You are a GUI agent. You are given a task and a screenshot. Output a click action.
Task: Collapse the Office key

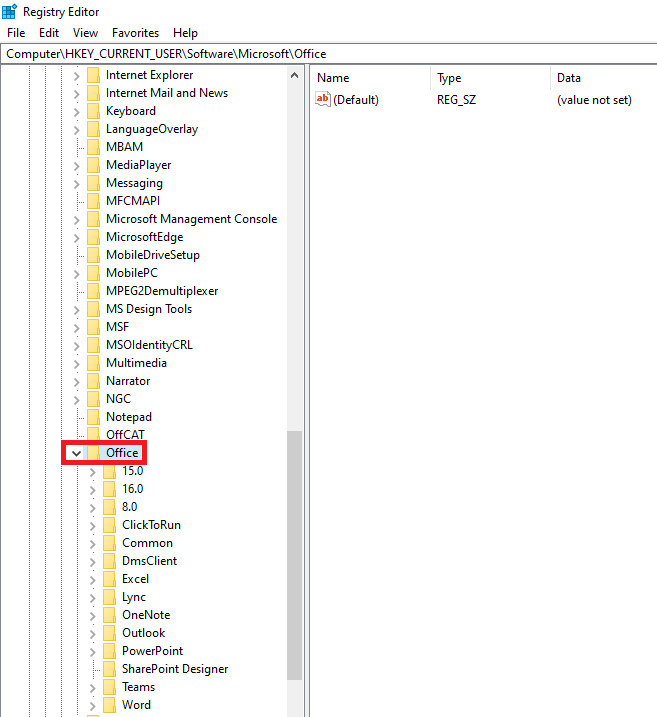click(76, 453)
